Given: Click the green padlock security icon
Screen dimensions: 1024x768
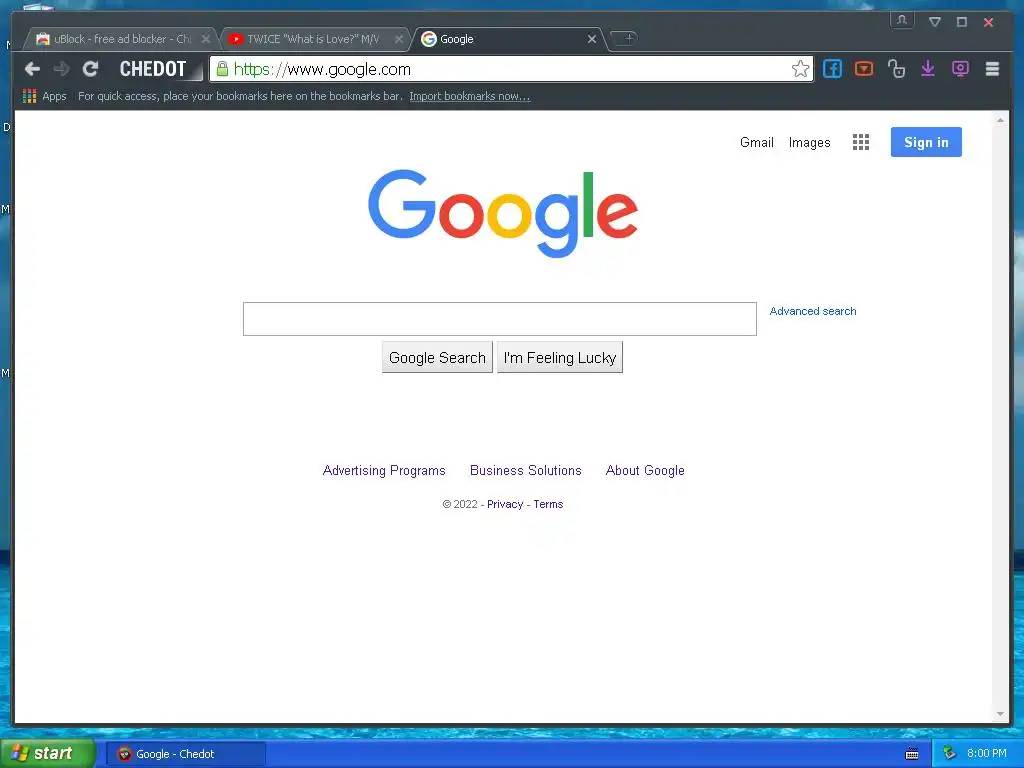Looking at the screenshot, I should [x=222, y=69].
